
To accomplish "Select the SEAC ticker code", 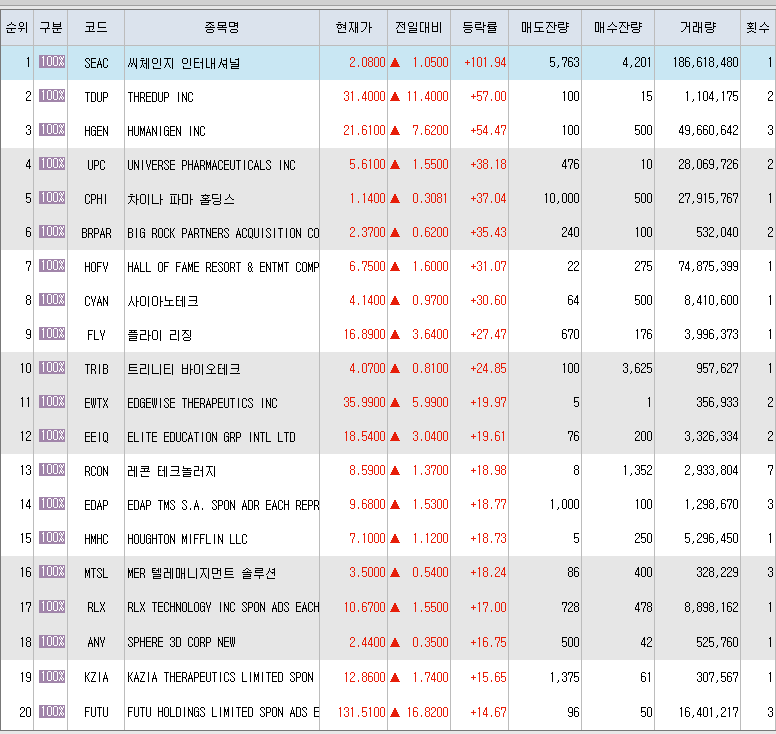I will [x=96, y=63].
